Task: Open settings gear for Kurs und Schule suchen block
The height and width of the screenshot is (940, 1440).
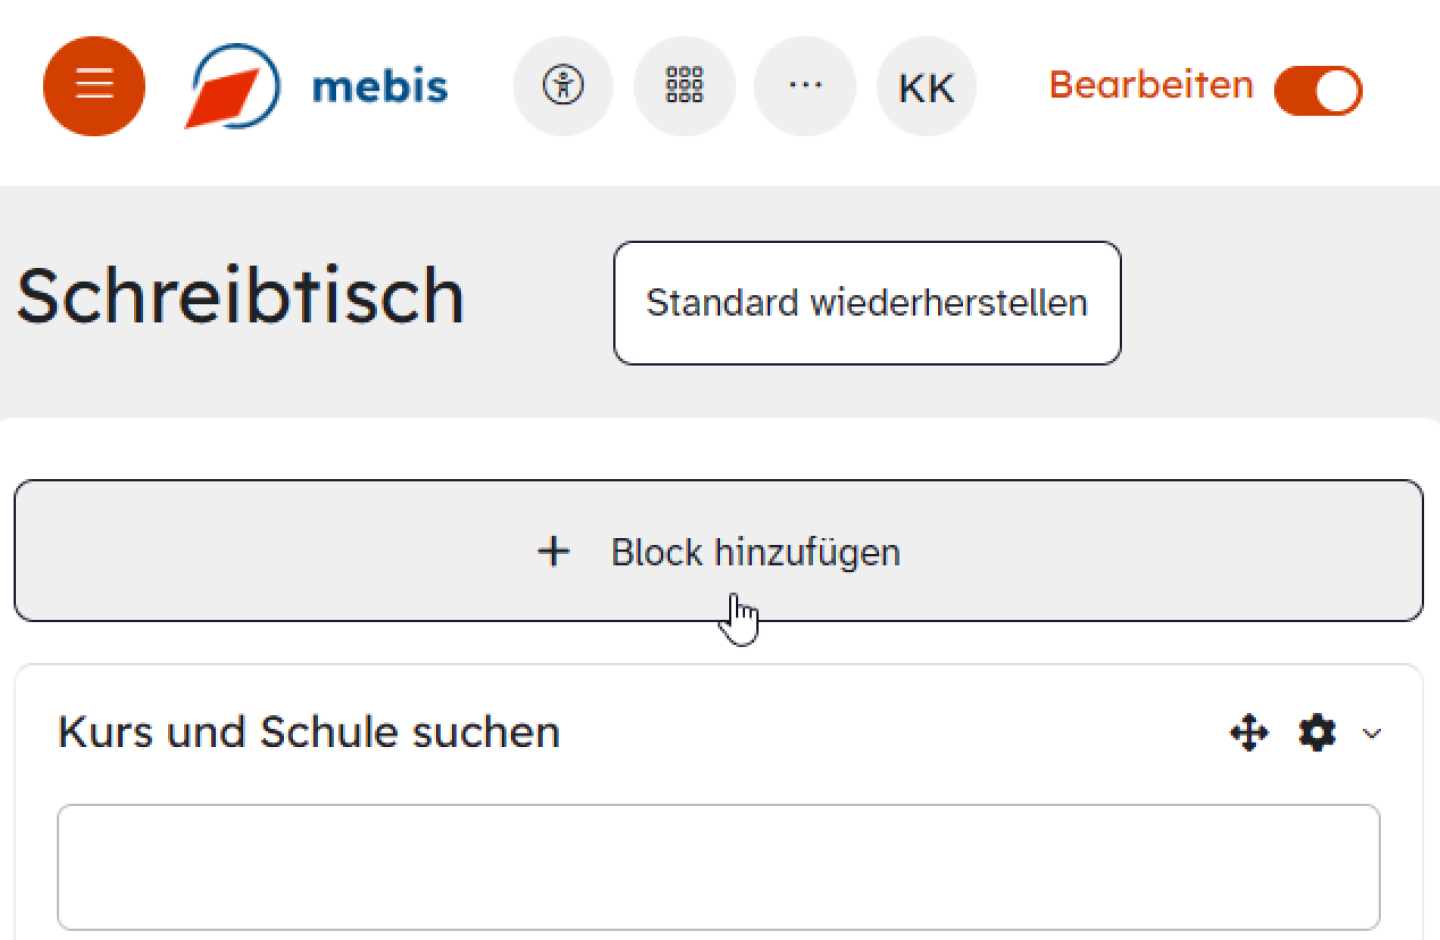Action: (1316, 733)
